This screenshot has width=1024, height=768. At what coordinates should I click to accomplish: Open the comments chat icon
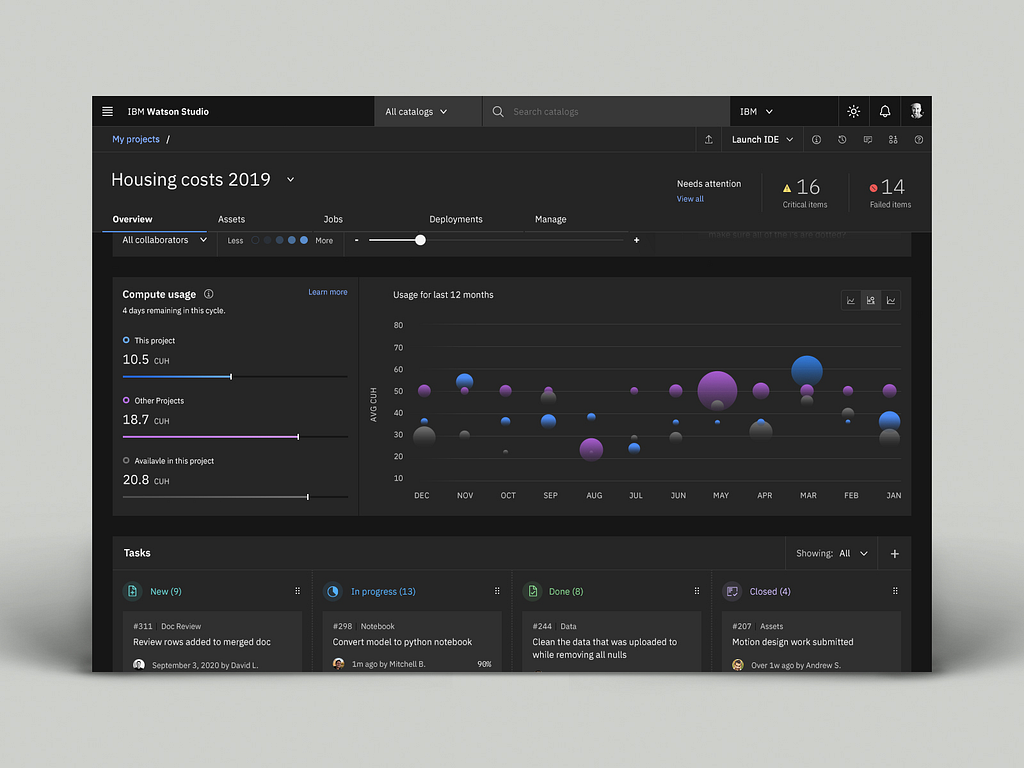(867, 140)
